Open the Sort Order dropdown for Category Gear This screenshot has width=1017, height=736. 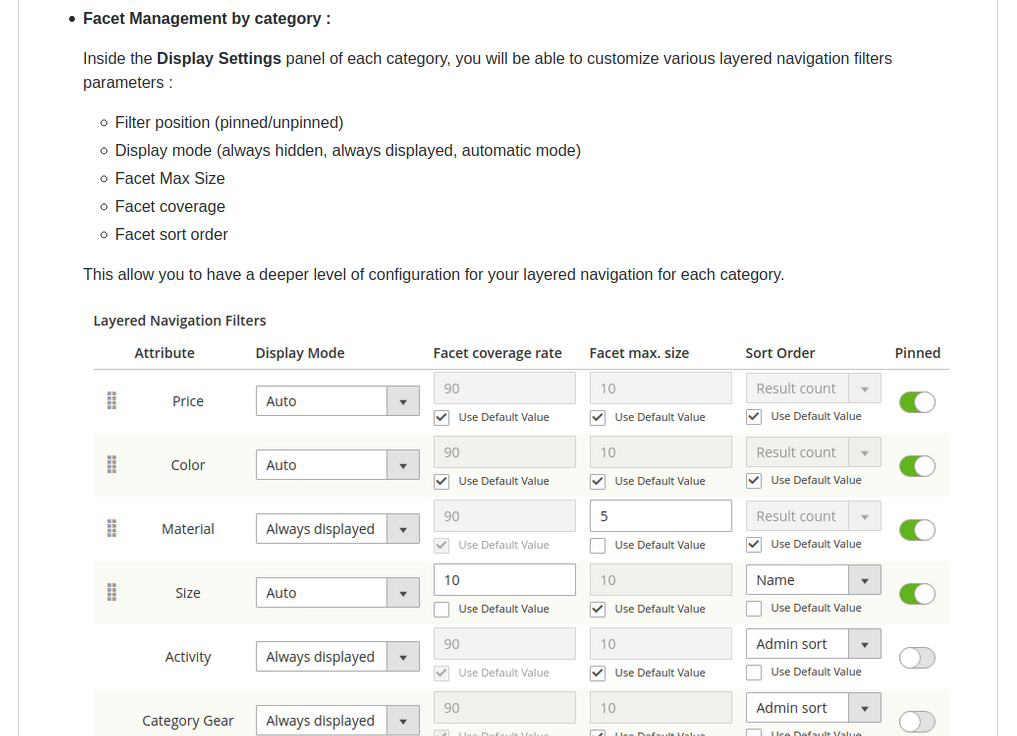click(864, 707)
